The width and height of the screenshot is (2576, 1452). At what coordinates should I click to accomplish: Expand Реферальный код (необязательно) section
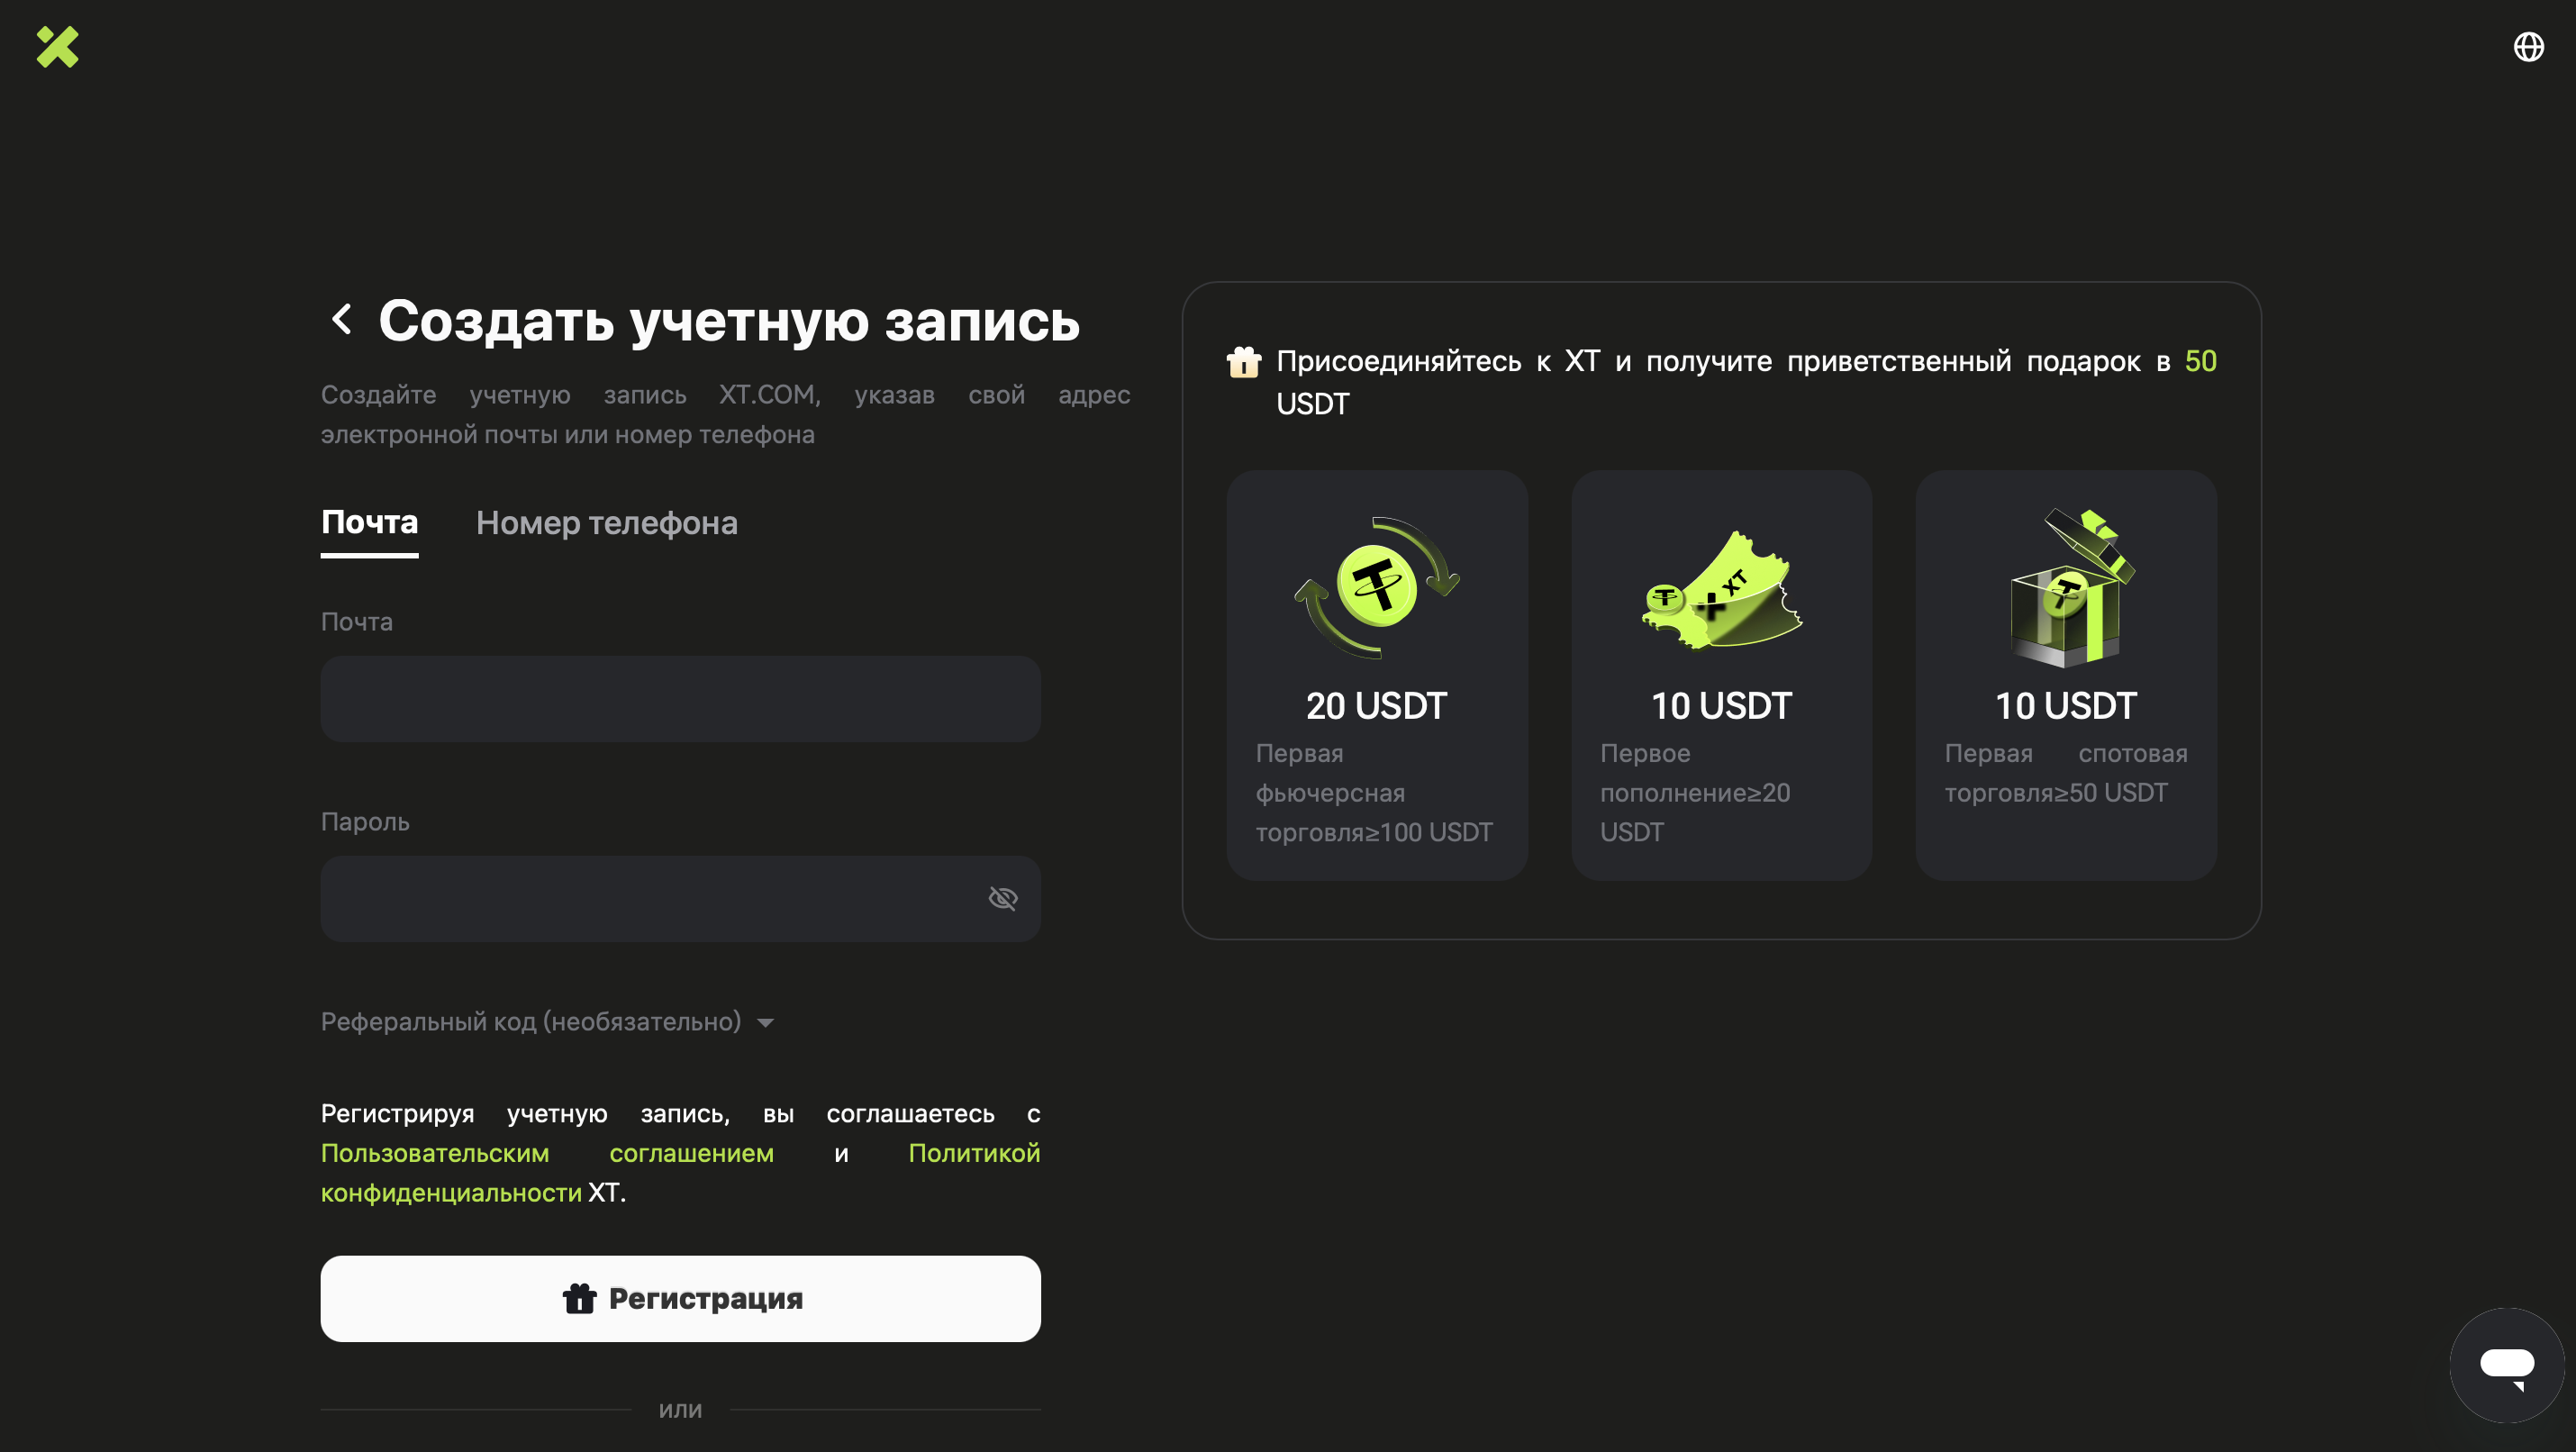[x=531, y=1022]
